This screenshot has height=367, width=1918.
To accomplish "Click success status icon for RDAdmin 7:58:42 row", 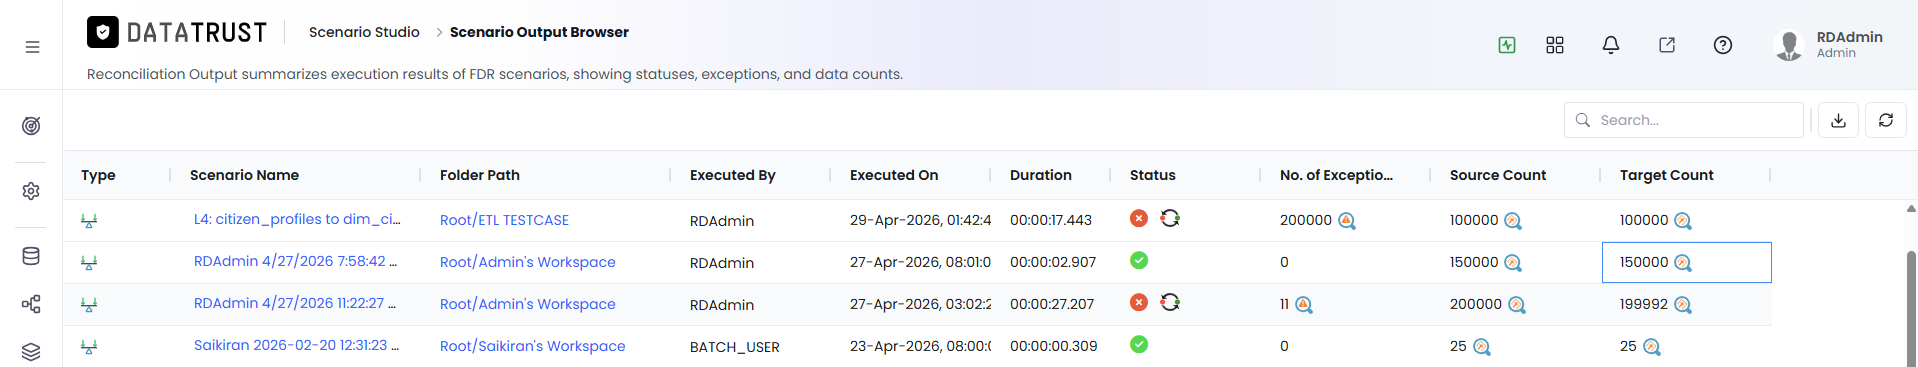I will coord(1139,260).
